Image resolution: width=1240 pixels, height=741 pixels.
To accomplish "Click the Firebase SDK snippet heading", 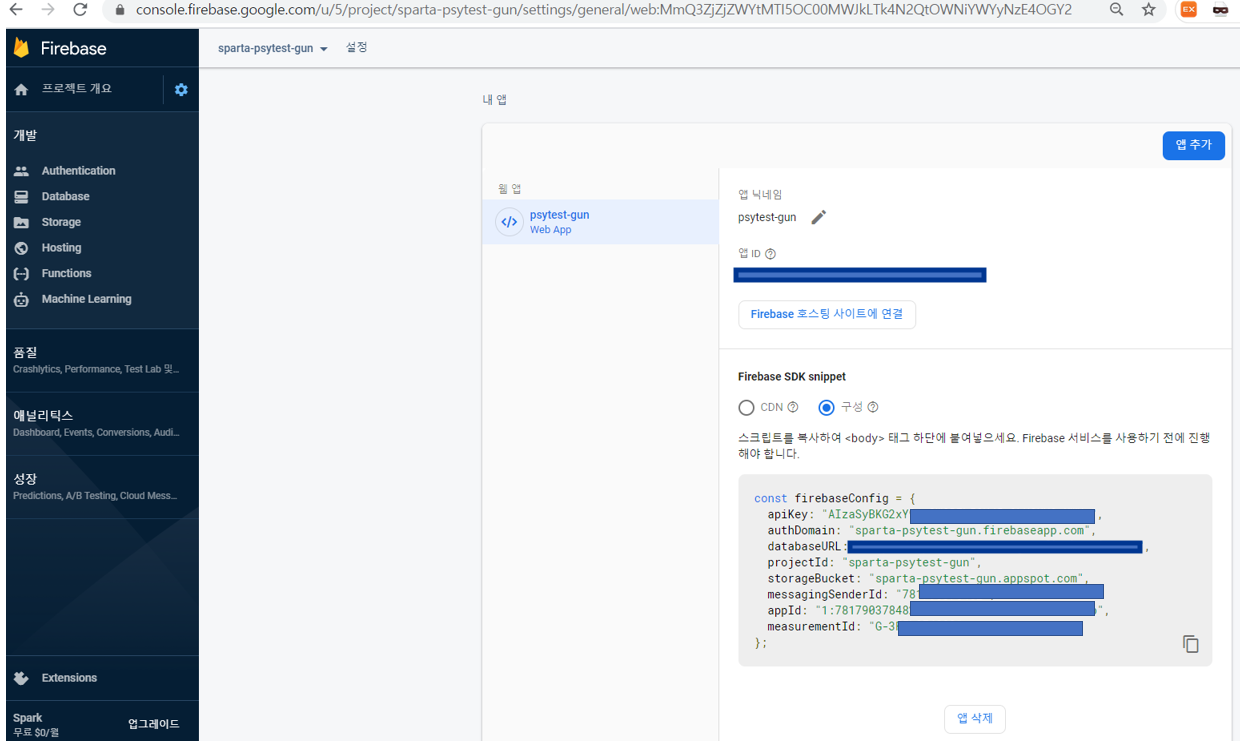I will pyautogui.click(x=792, y=377).
